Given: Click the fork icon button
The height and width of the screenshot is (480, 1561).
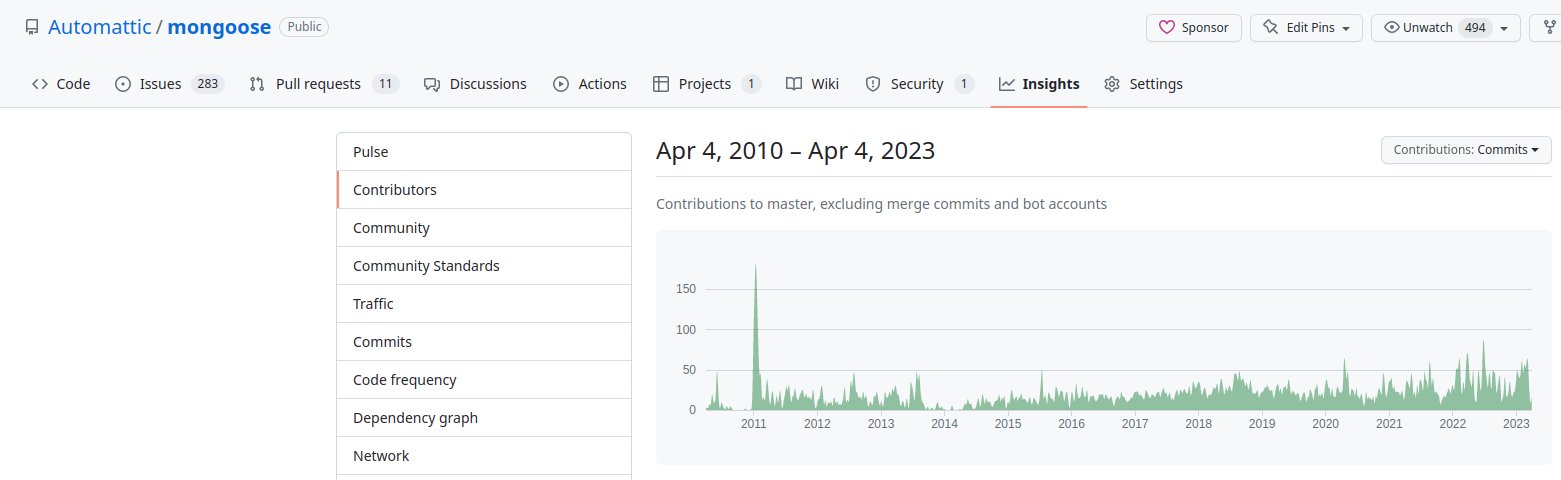Looking at the screenshot, I should (1549, 28).
